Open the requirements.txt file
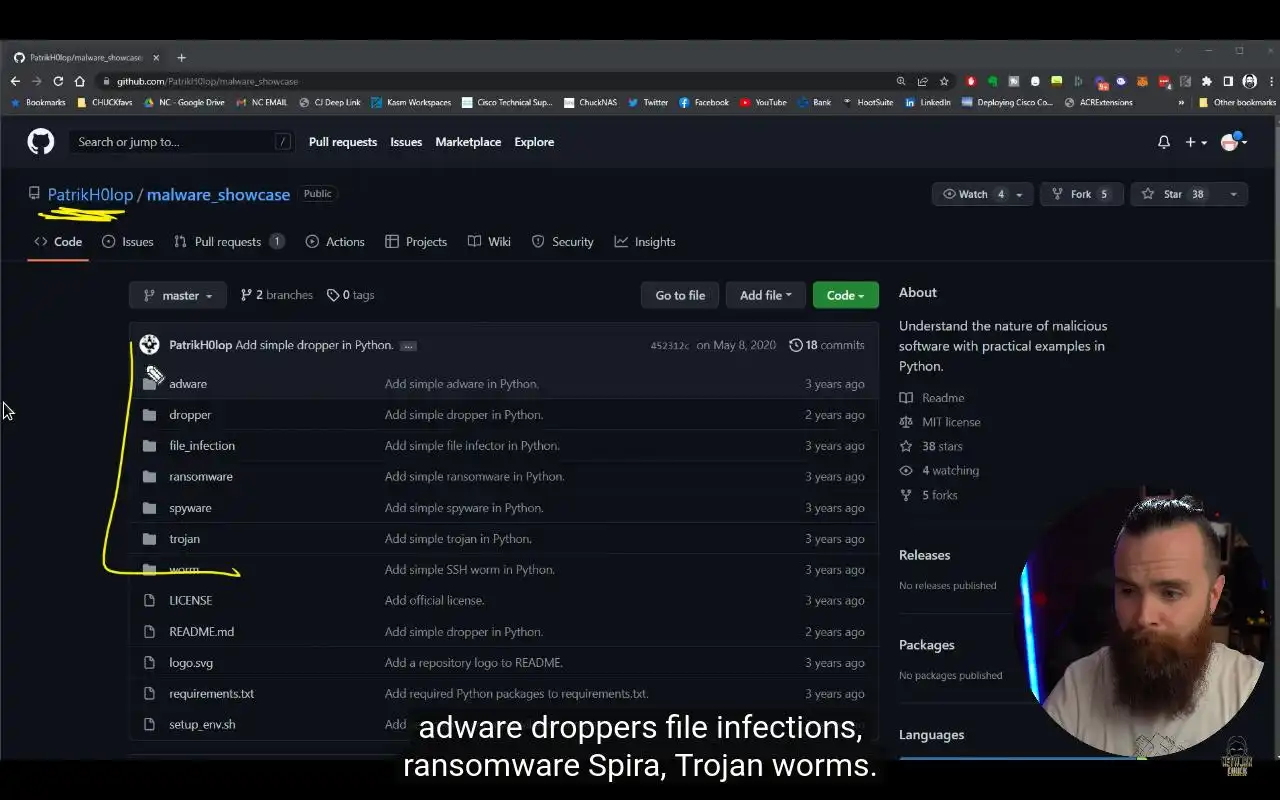The height and width of the screenshot is (800, 1280). 212,694
